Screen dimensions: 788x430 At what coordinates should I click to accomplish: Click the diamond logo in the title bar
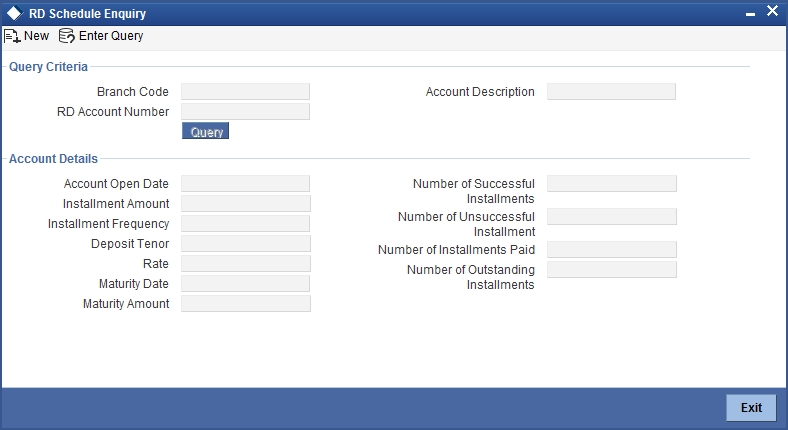15,13
